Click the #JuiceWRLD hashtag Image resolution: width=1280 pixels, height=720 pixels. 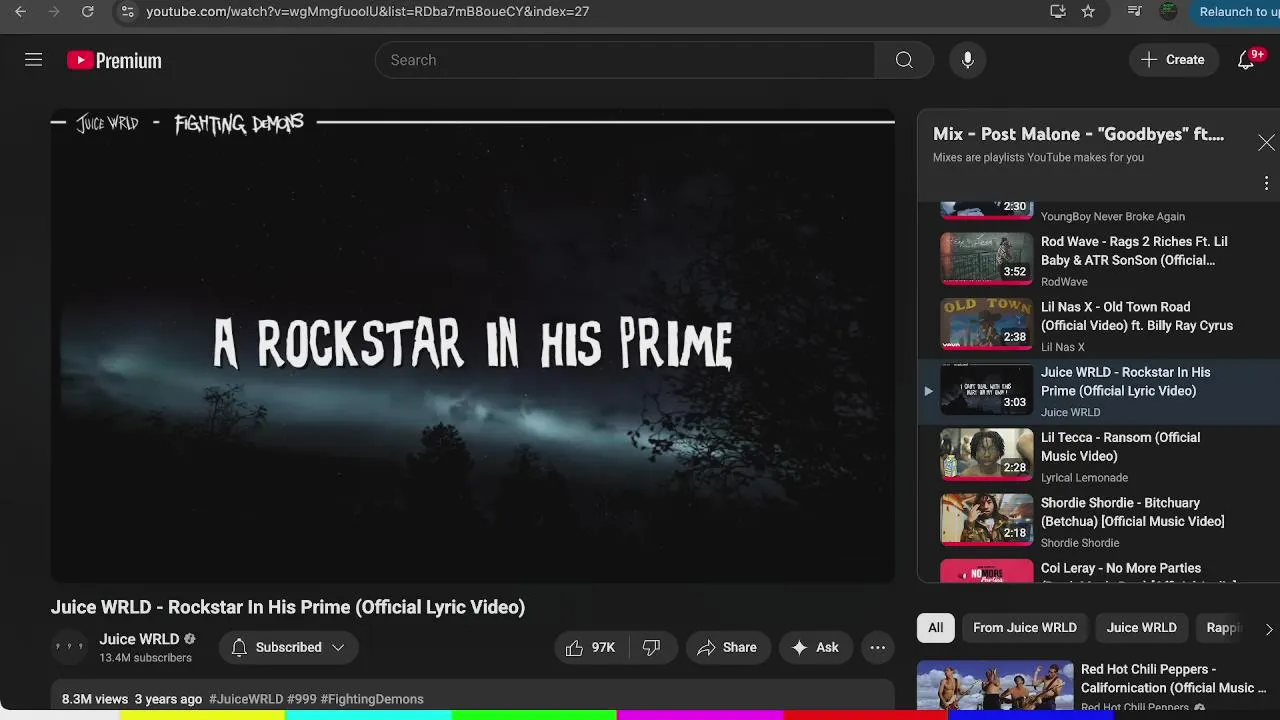point(246,699)
